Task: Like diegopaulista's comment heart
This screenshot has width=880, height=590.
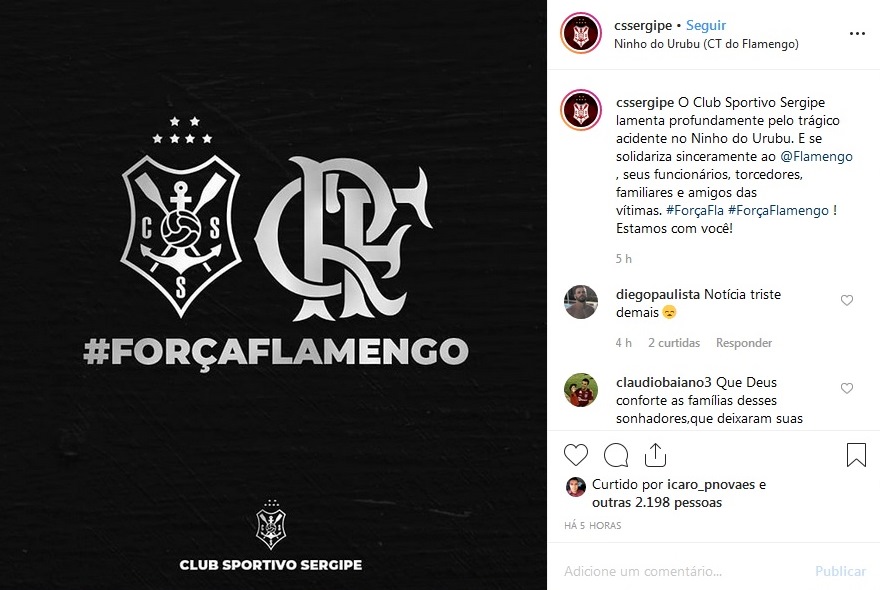Action: pyautogui.click(x=847, y=300)
